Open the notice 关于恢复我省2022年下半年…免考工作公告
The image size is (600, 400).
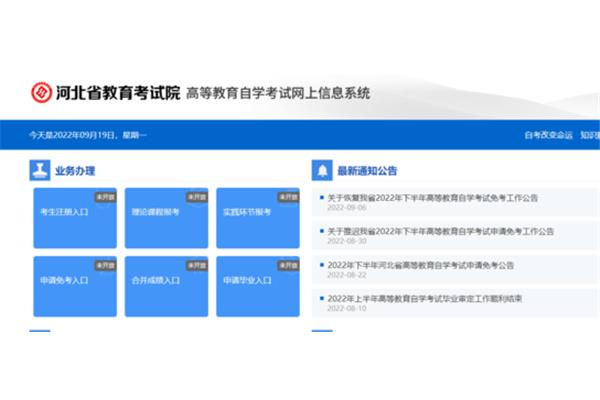coord(433,198)
